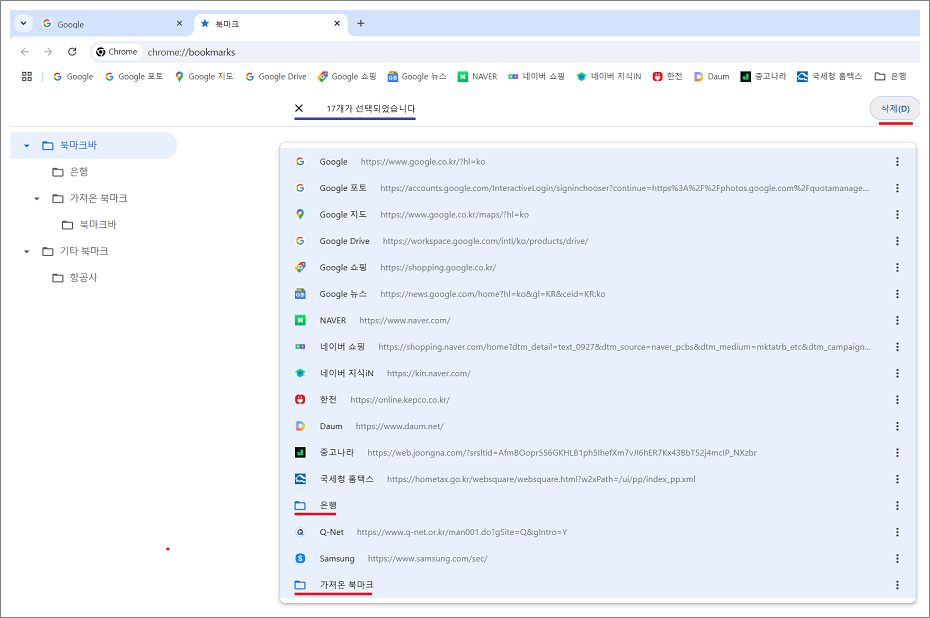This screenshot has height=618, width=930.
Task: Open Daum bookmark in bookmarks bar
Action: click(711, 77)
